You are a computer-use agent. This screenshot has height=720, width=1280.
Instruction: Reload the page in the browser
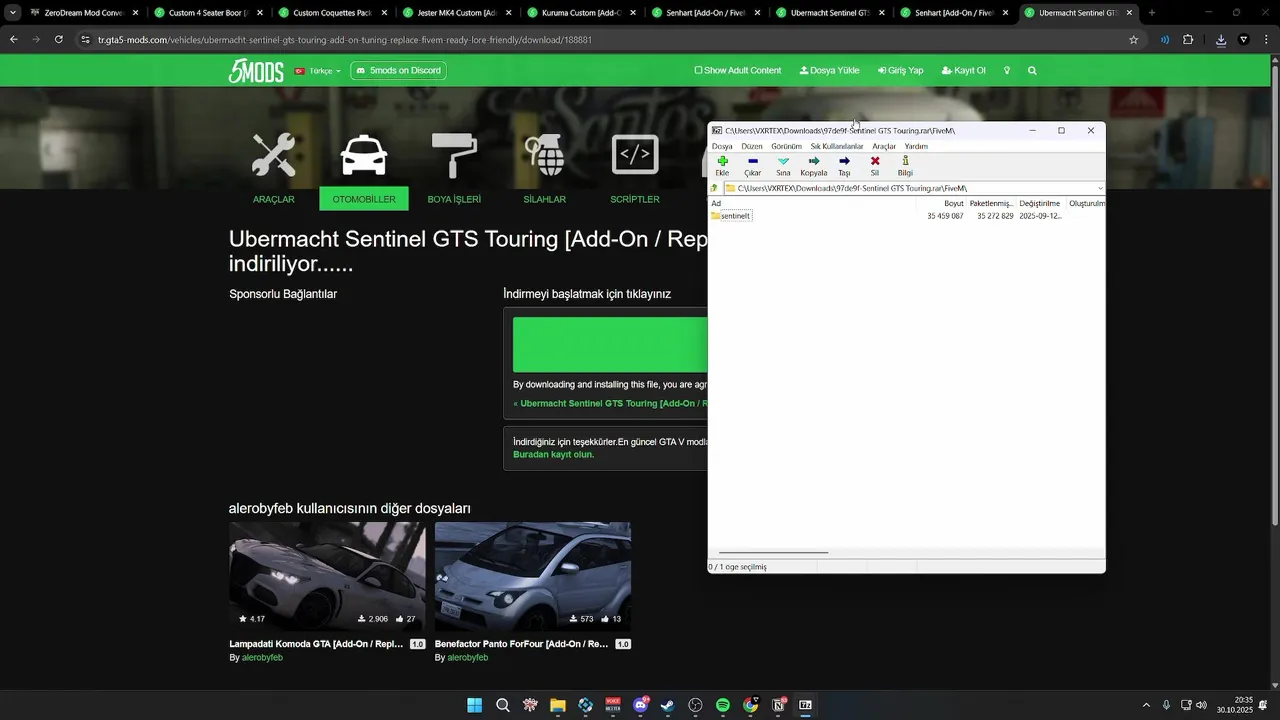(x=59, y=40)
